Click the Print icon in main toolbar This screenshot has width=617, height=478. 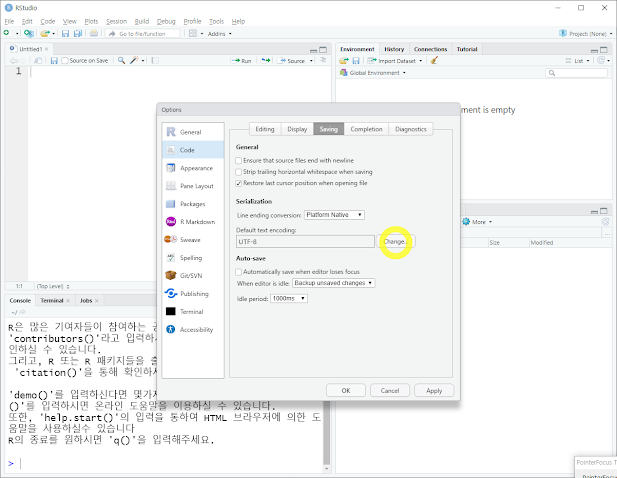pos(94,33)
